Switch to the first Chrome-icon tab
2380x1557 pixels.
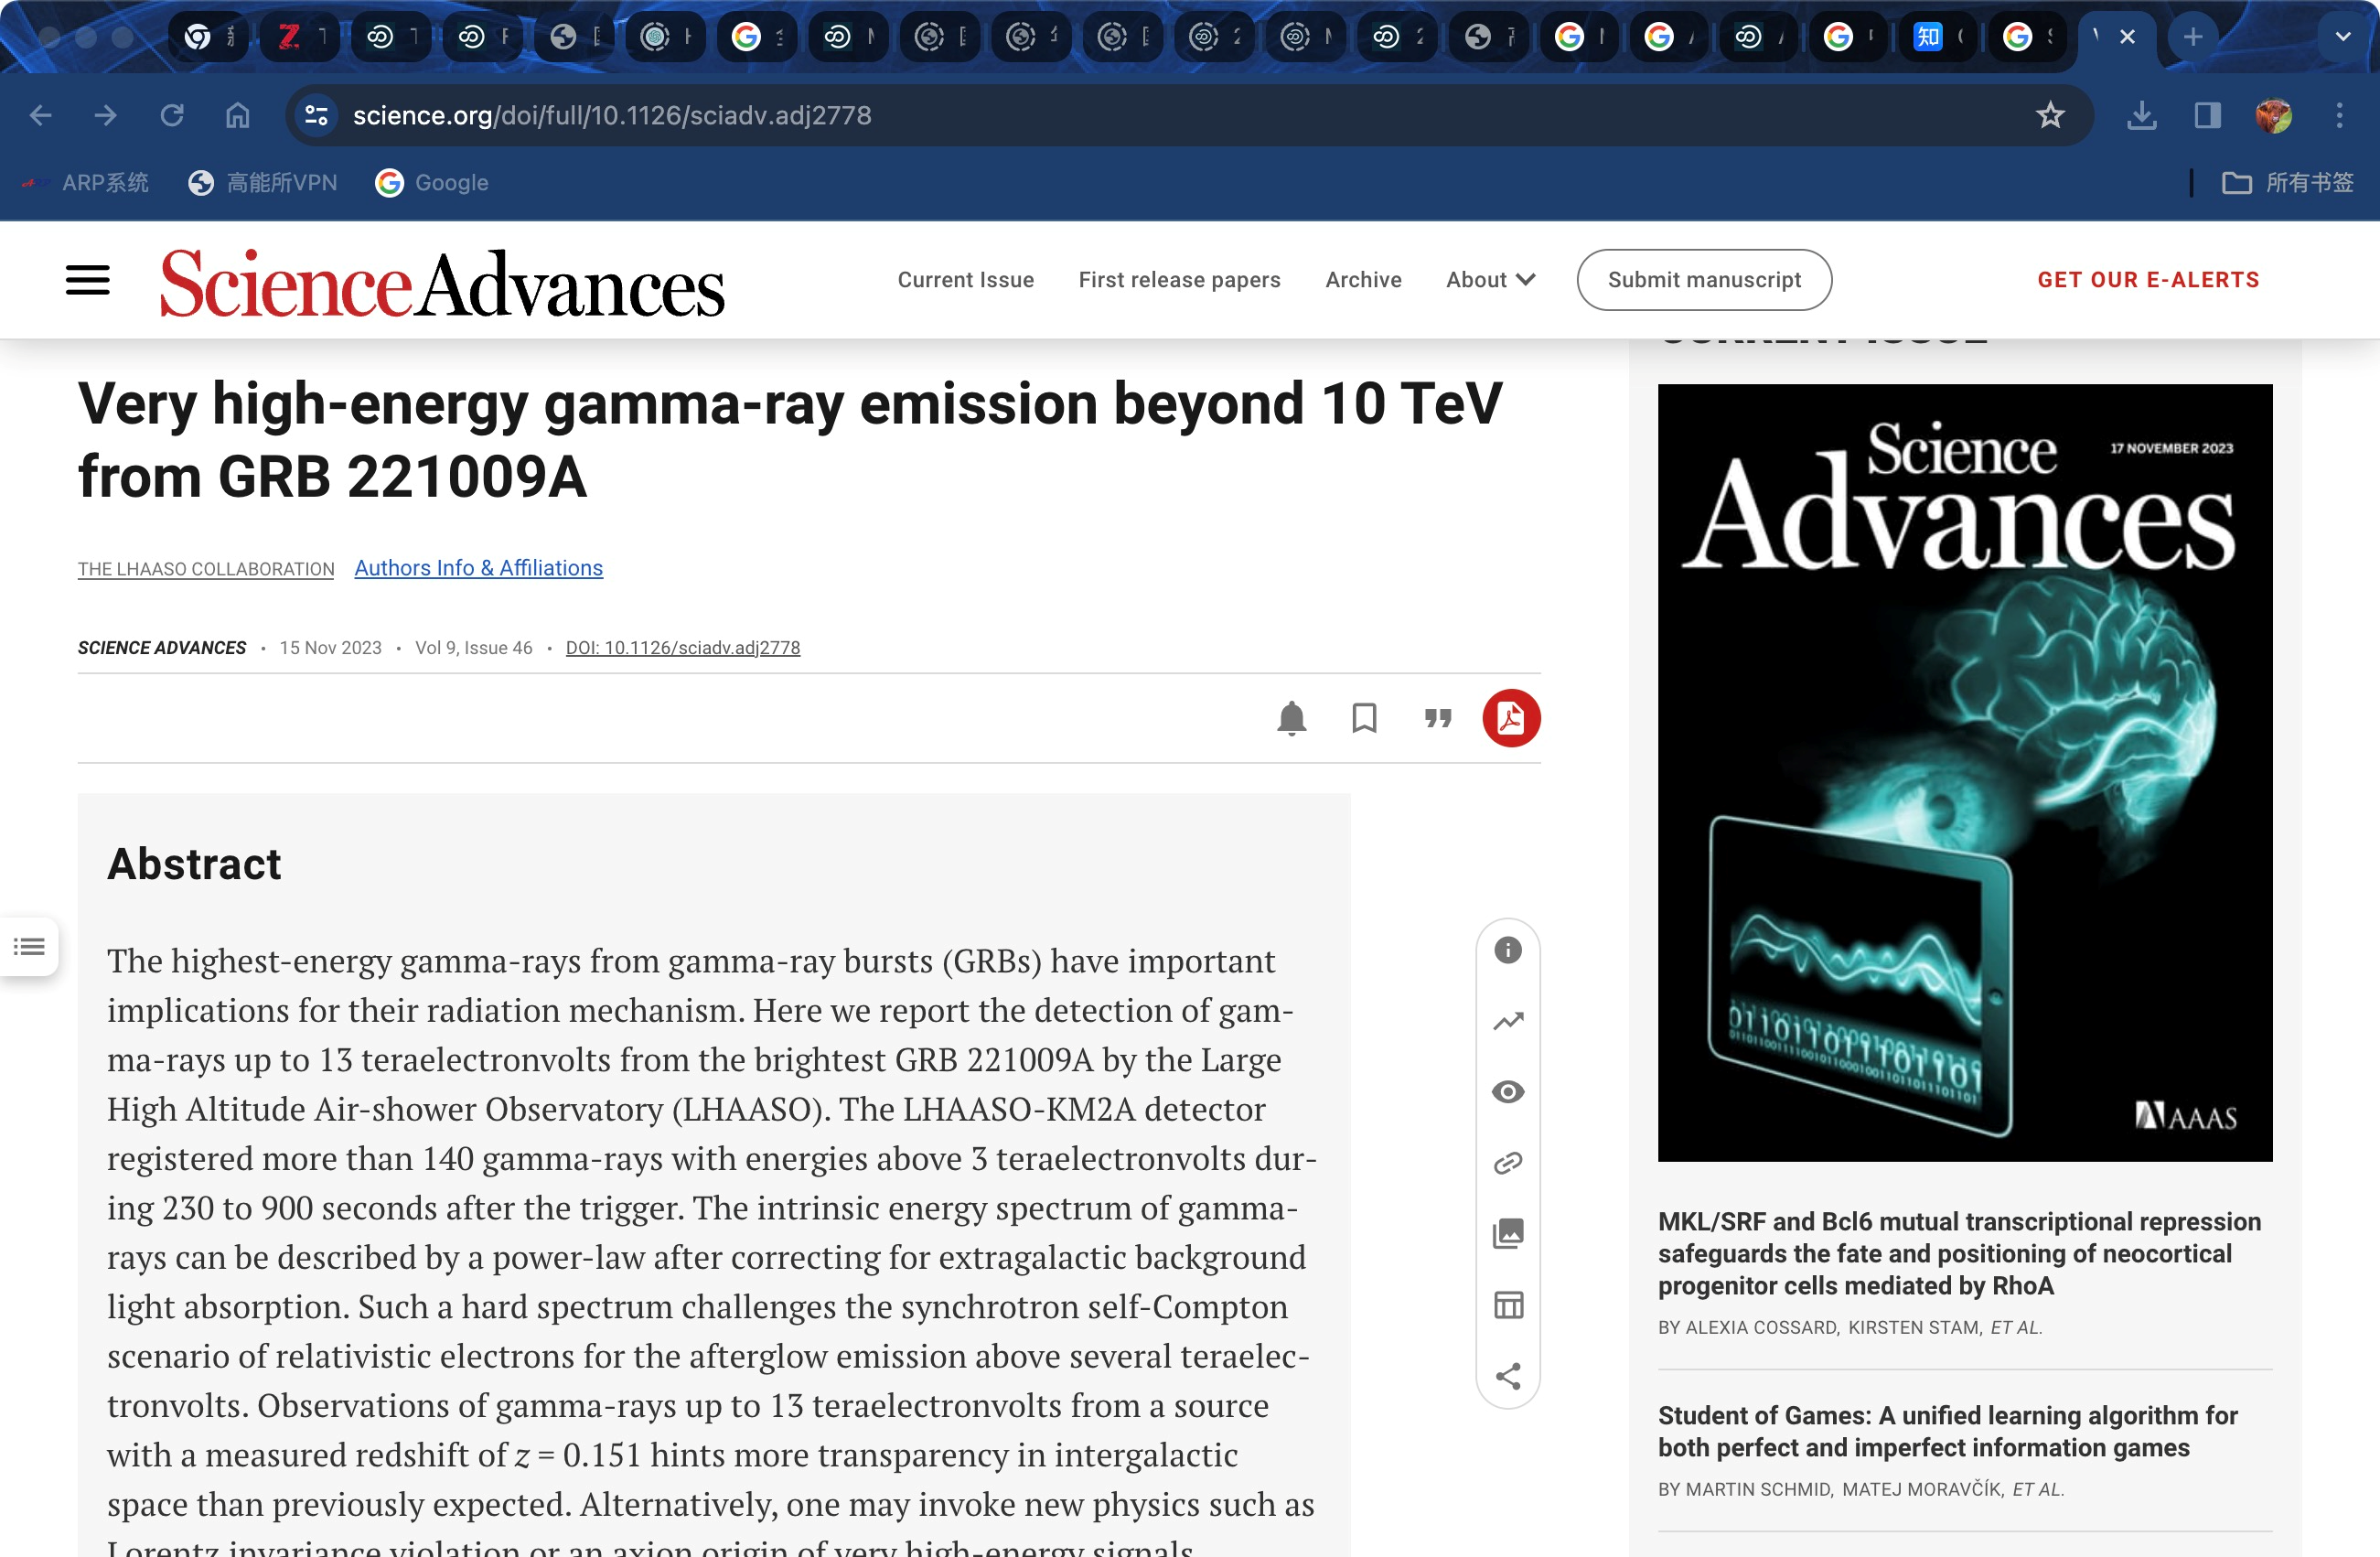208,37
